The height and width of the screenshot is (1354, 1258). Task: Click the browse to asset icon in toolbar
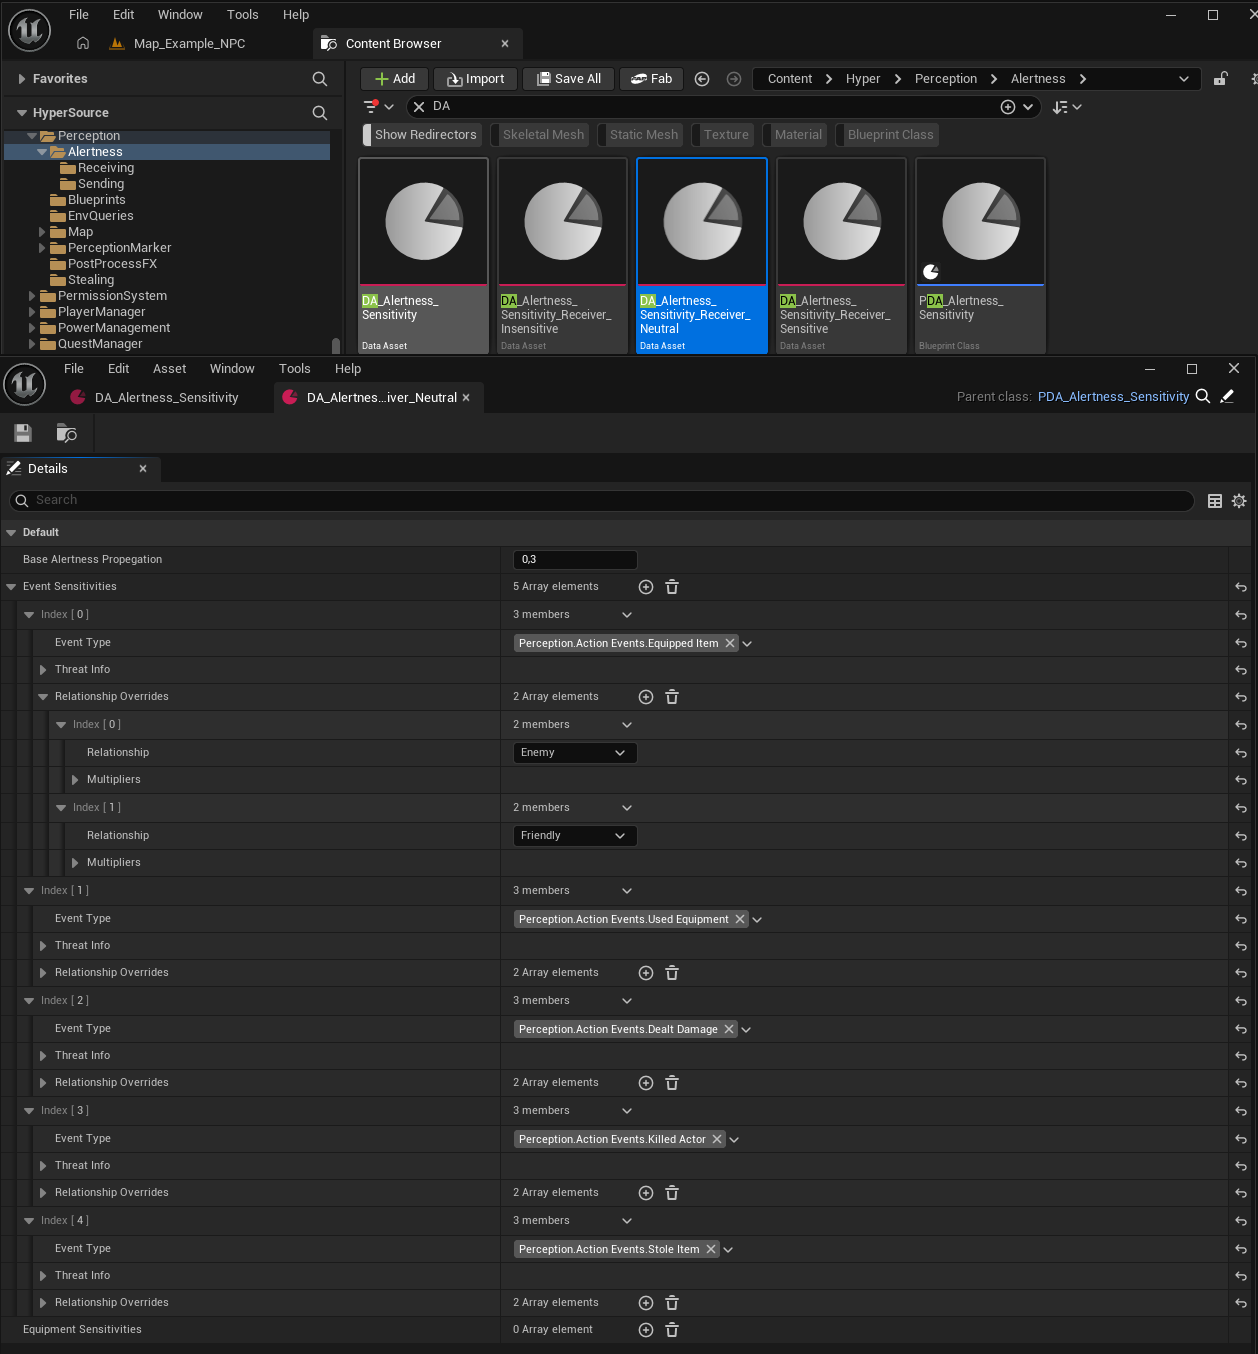click(x=67, y=433)
